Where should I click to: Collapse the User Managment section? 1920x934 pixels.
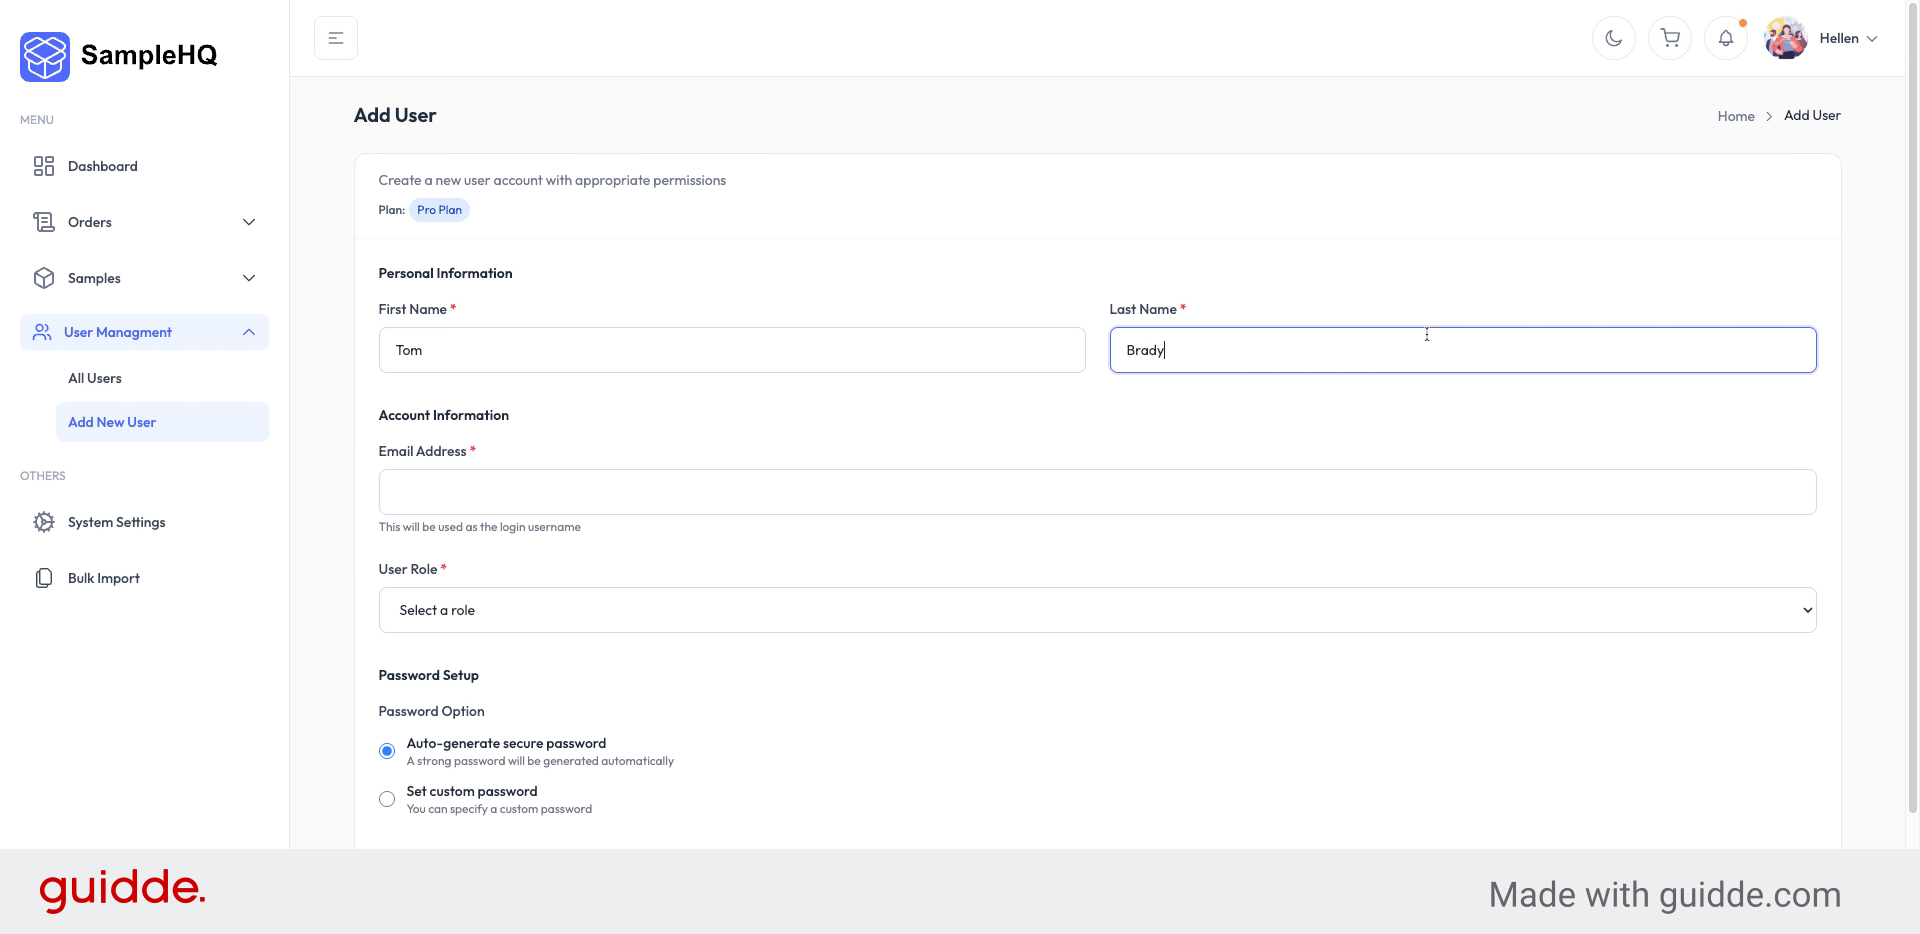pos(249,332)
